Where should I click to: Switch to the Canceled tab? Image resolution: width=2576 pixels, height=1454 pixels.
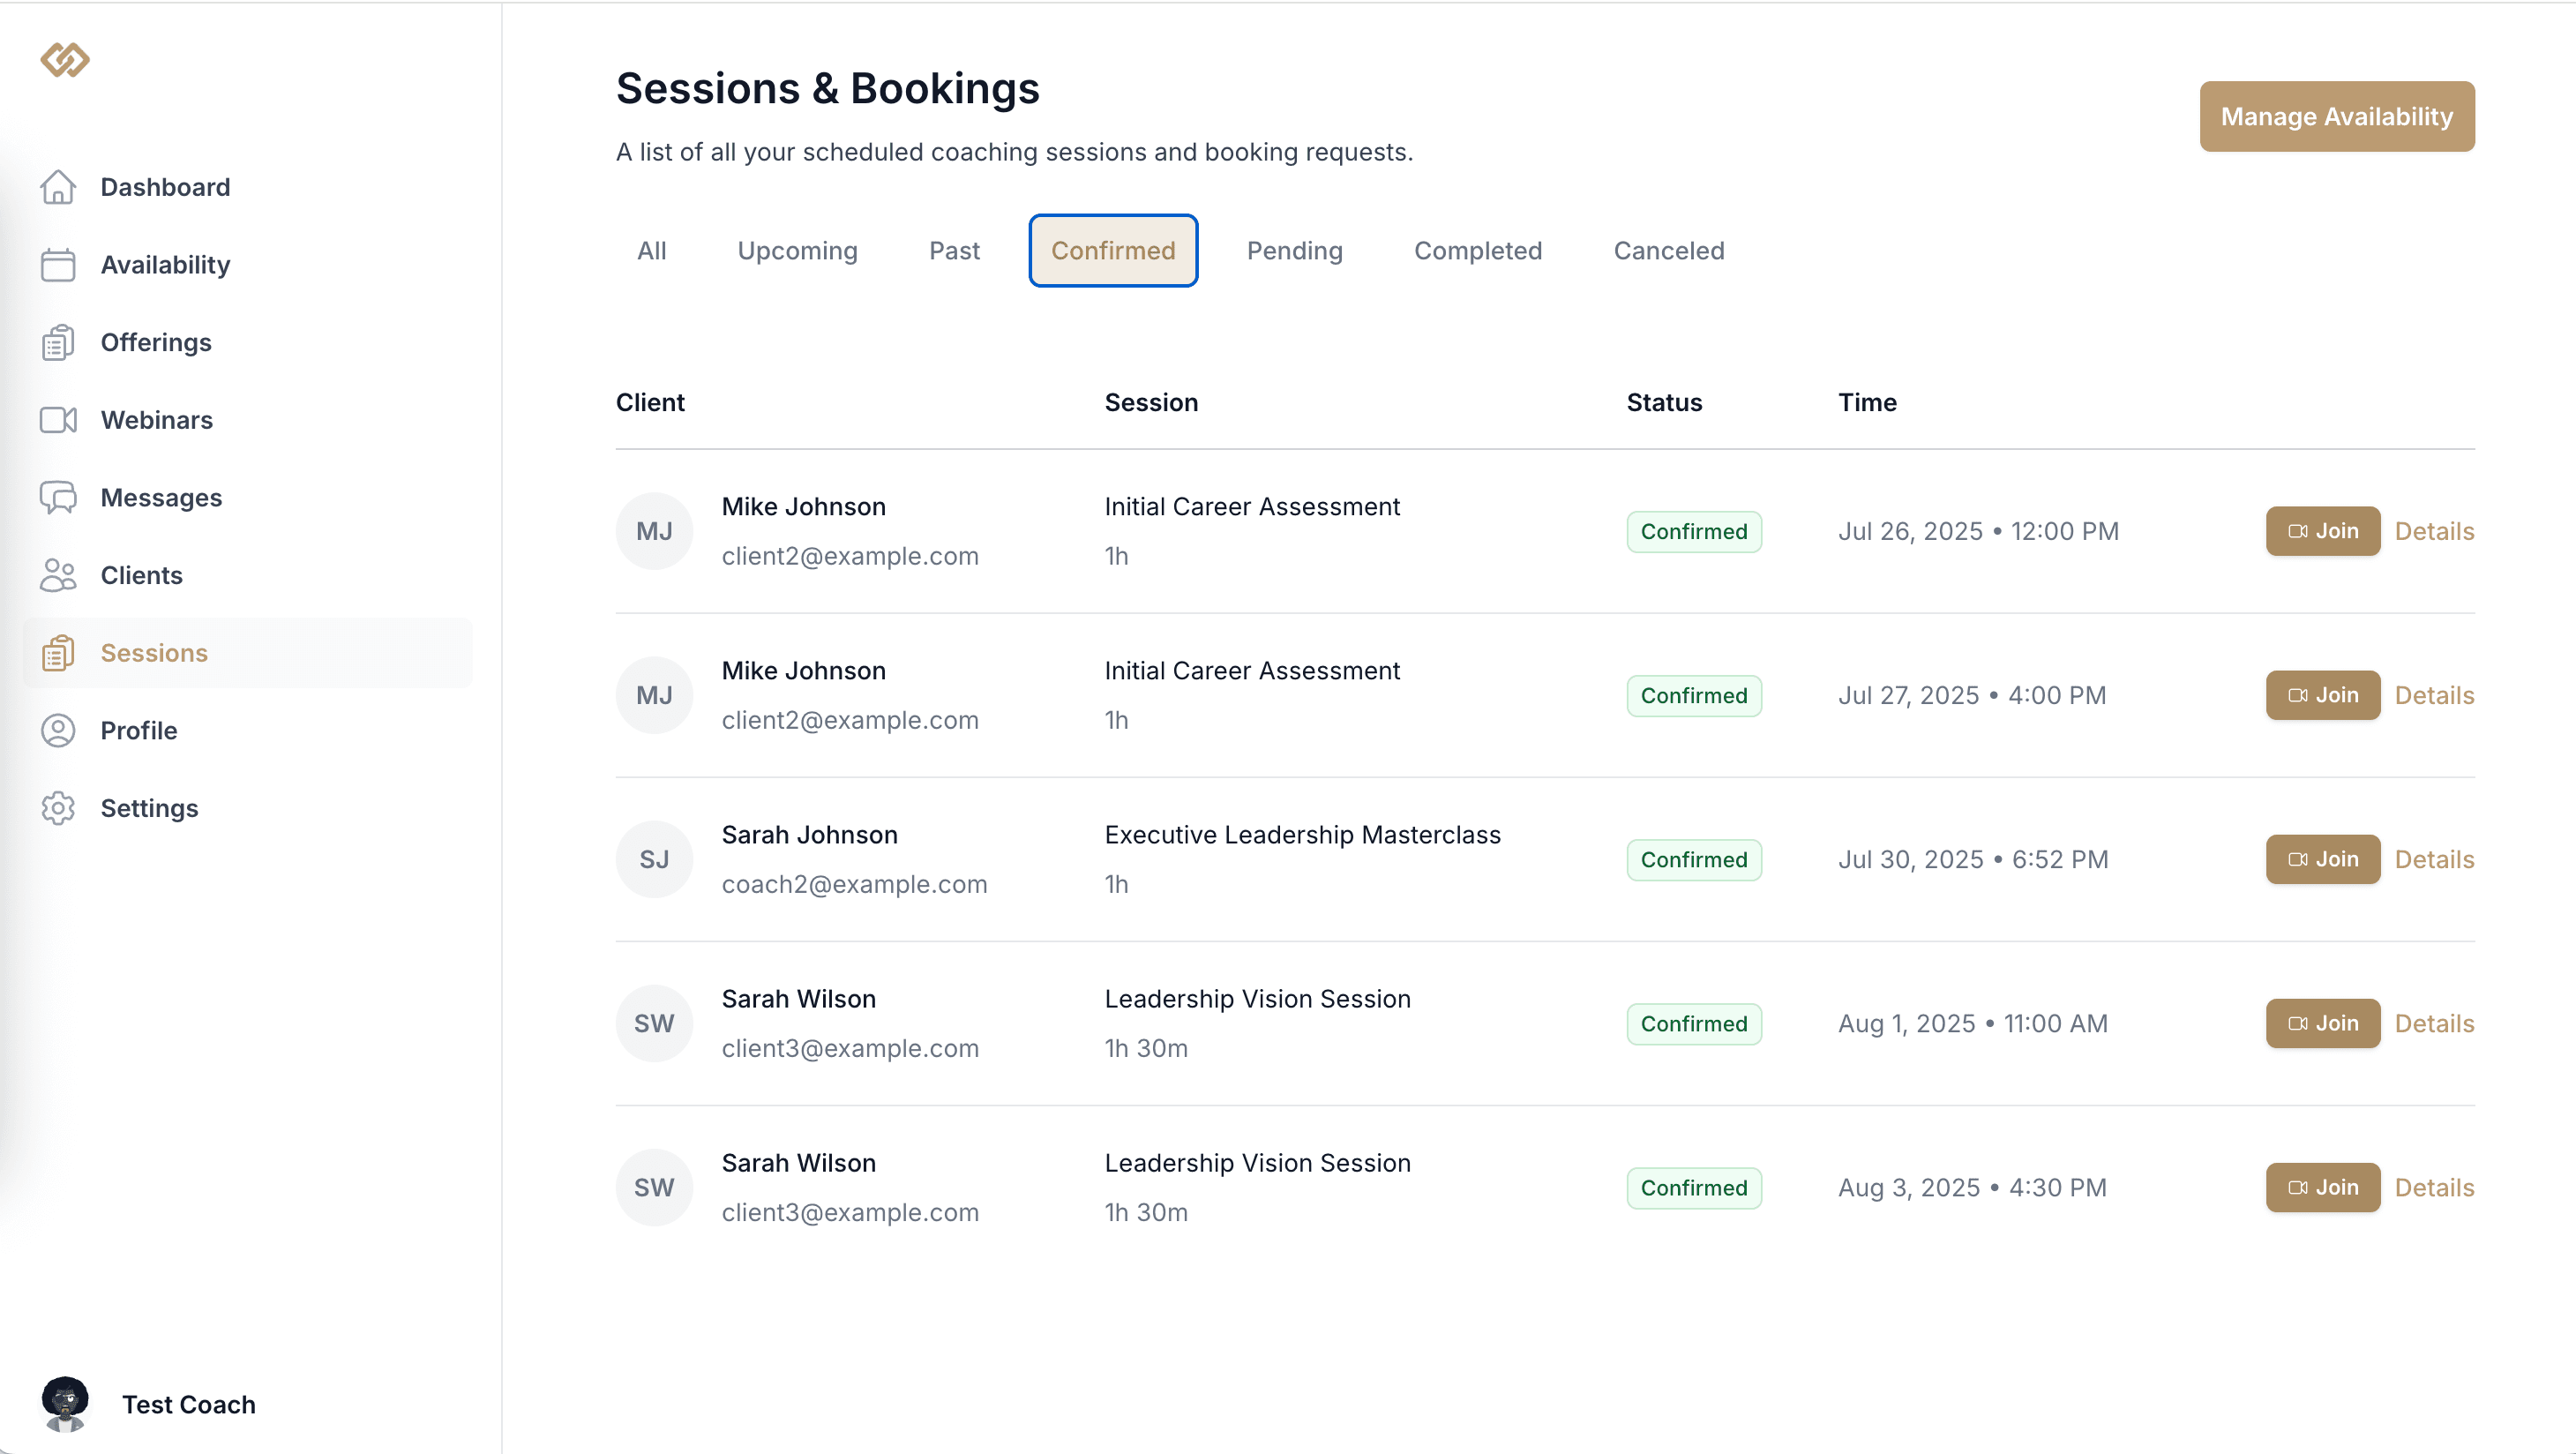[x=1668, y=251]
